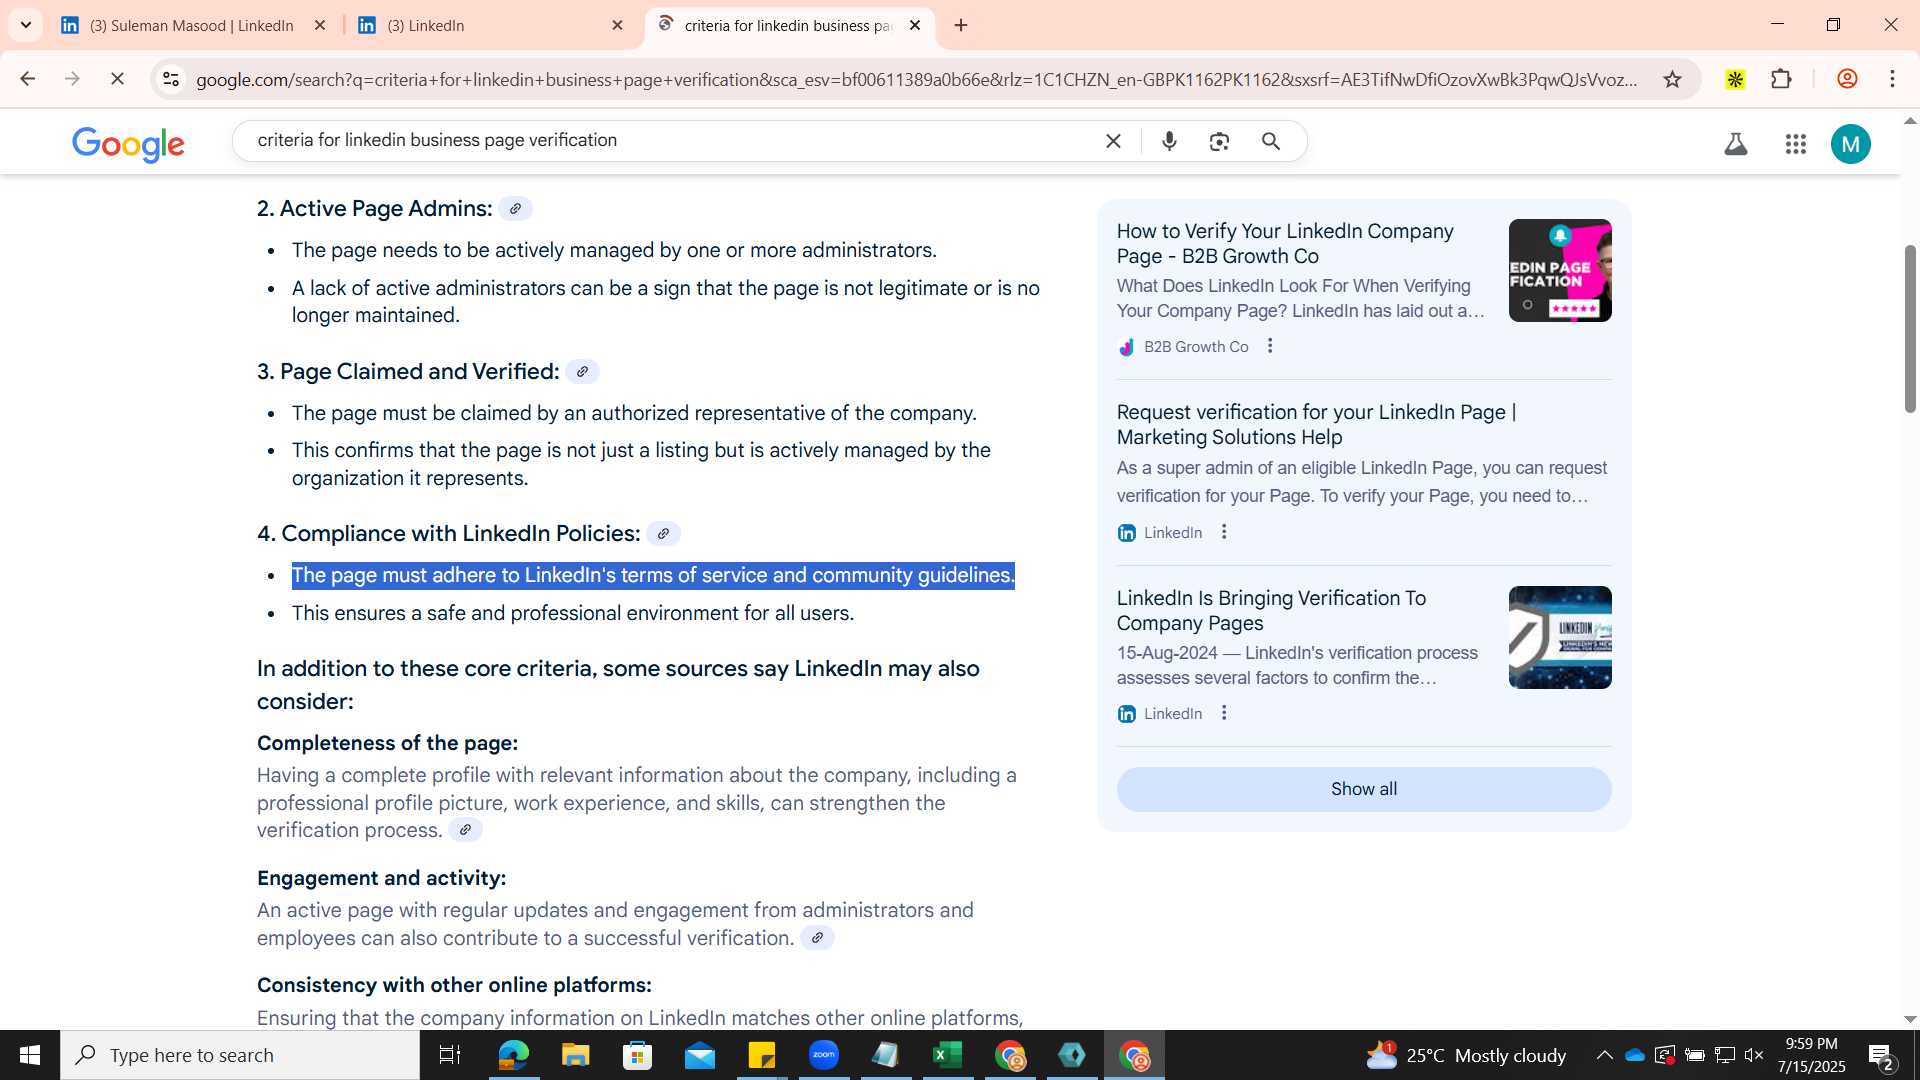Click the Windows taskbar search box
Image resolution: width=1920 pixels, height=1080 pixels.
pos(240,1055)
